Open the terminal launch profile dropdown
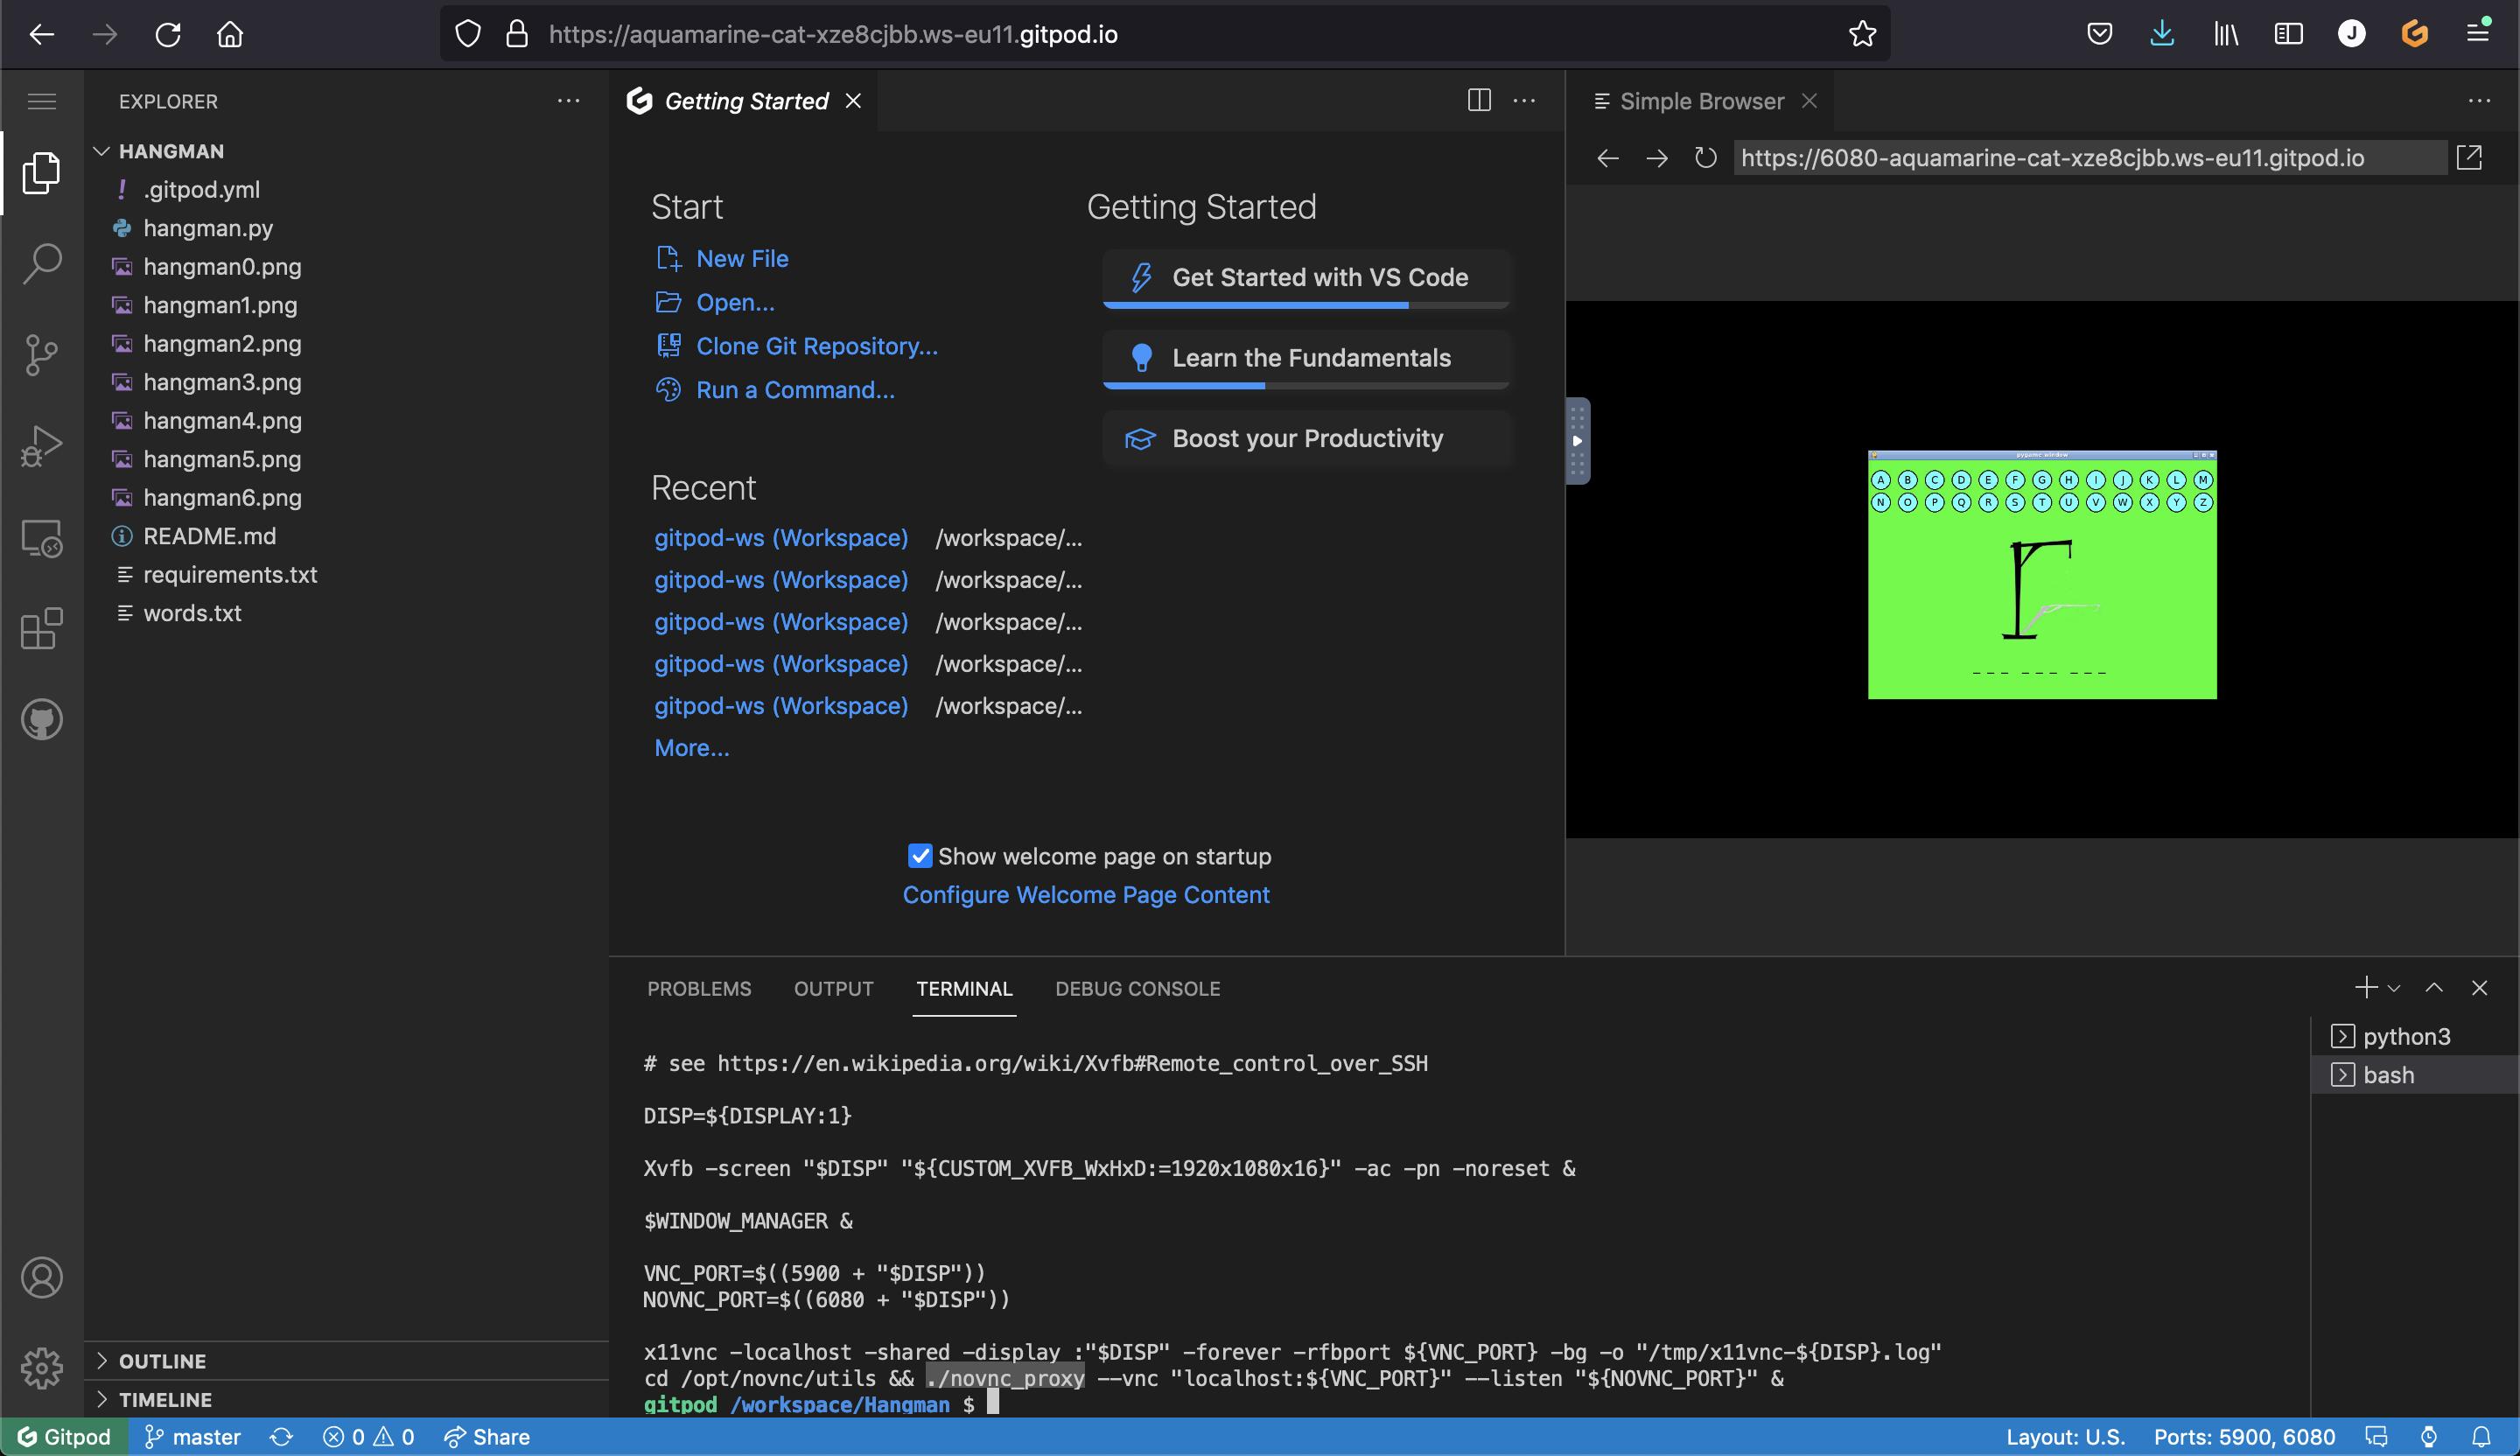Image resolution: width=2520 pixels, height=1456 pixels. 2392,988
